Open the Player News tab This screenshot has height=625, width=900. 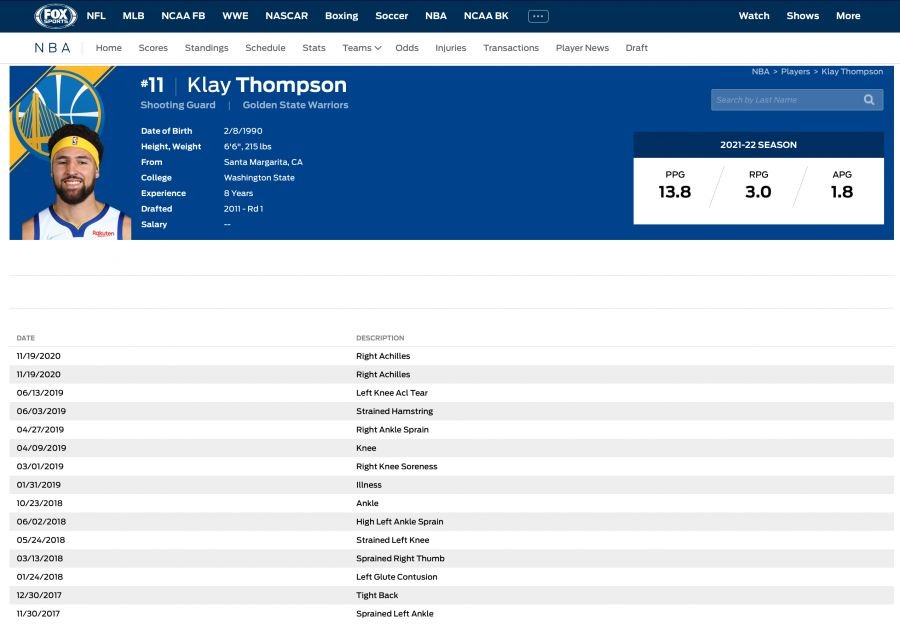pos(582,48)
